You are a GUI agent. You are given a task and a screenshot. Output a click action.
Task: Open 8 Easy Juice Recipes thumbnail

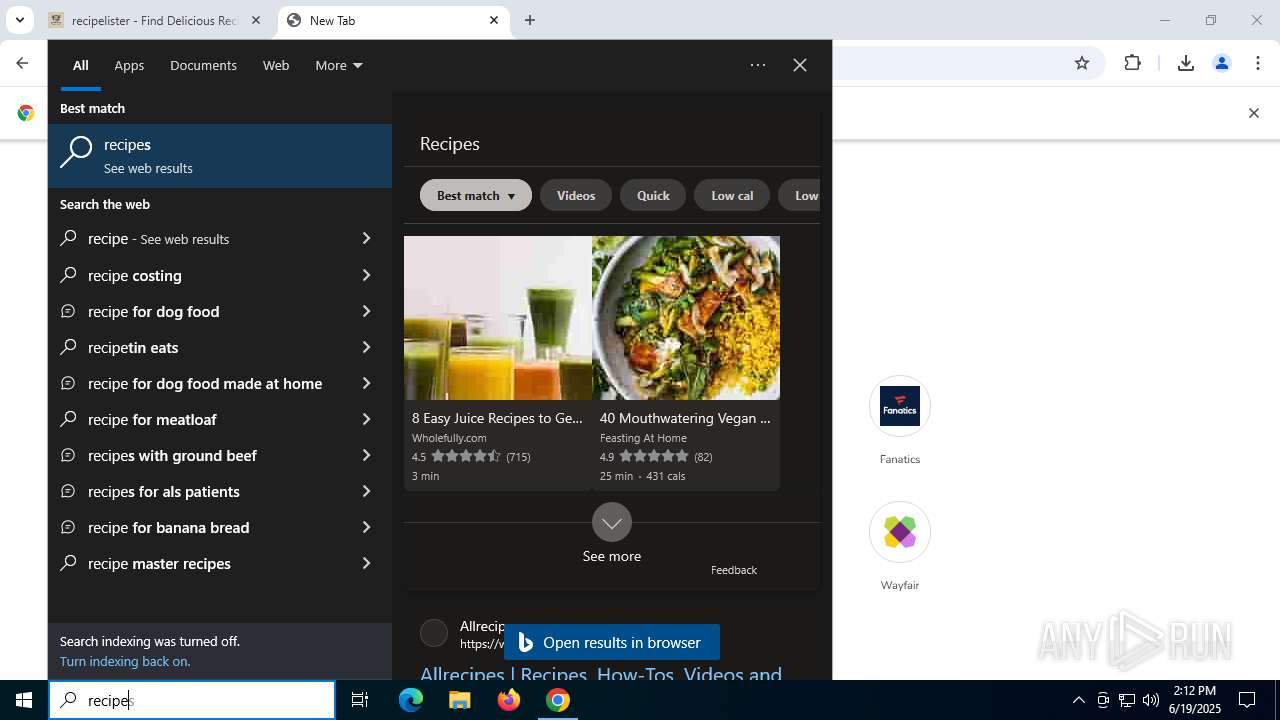[498, 318]
